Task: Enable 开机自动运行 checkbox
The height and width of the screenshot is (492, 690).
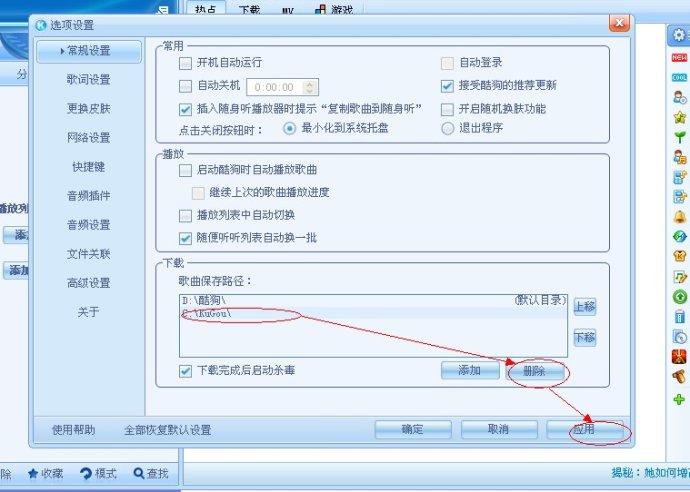Action: [185, 63]
